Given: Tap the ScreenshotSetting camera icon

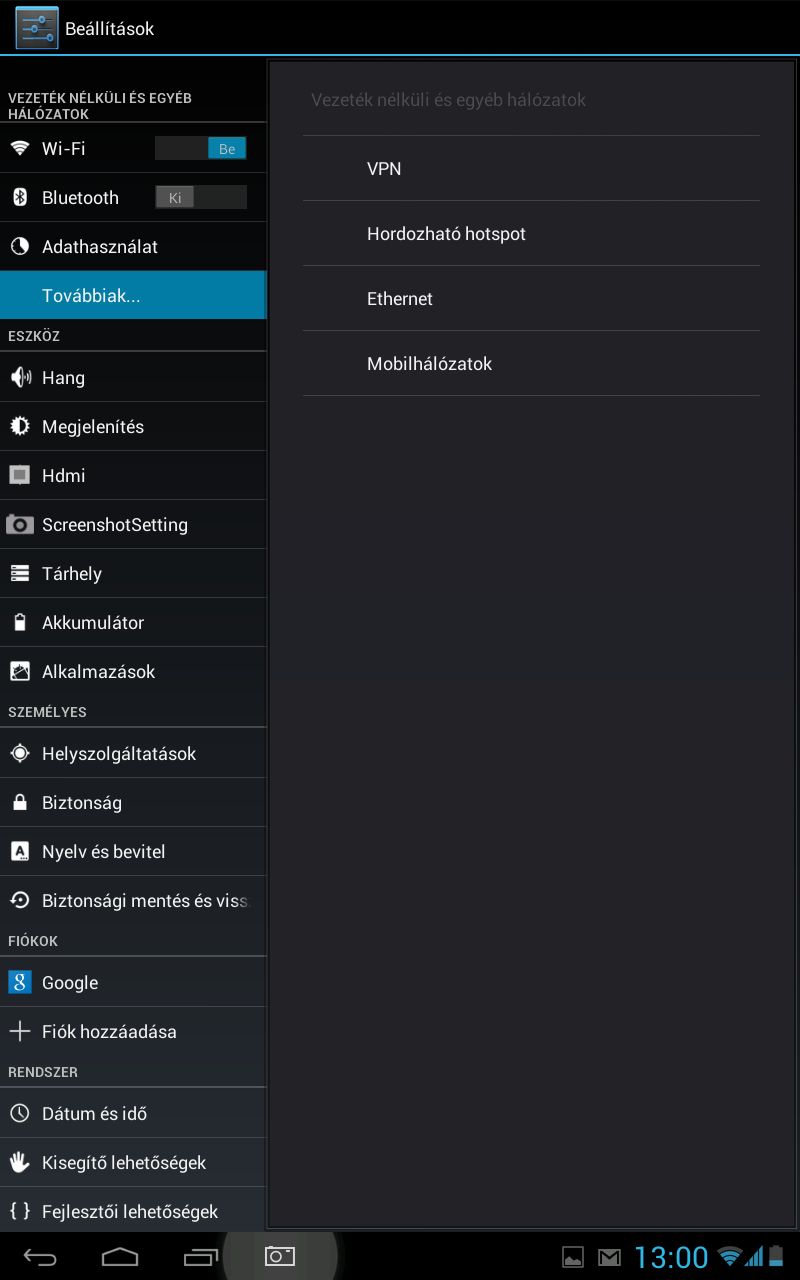Looking at the screenshot, I should click(20, 524).
